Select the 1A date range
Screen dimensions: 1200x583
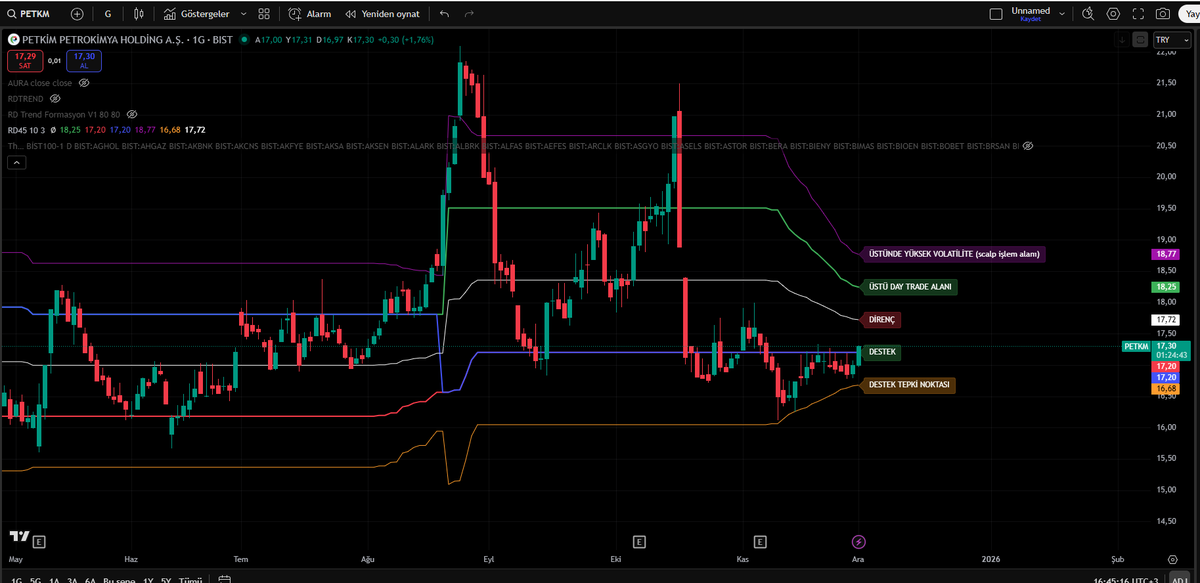pos(55,579)
